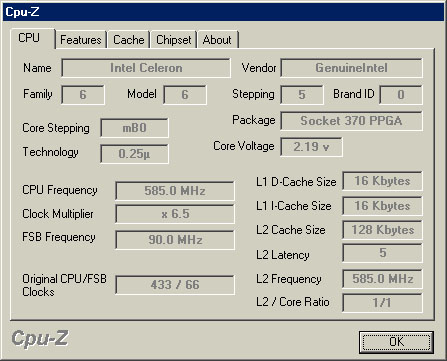The height and width of the screenshot is (361, 447).
Task: Click the "L2 / Core Ratio" label
Action: click(293, 302)
